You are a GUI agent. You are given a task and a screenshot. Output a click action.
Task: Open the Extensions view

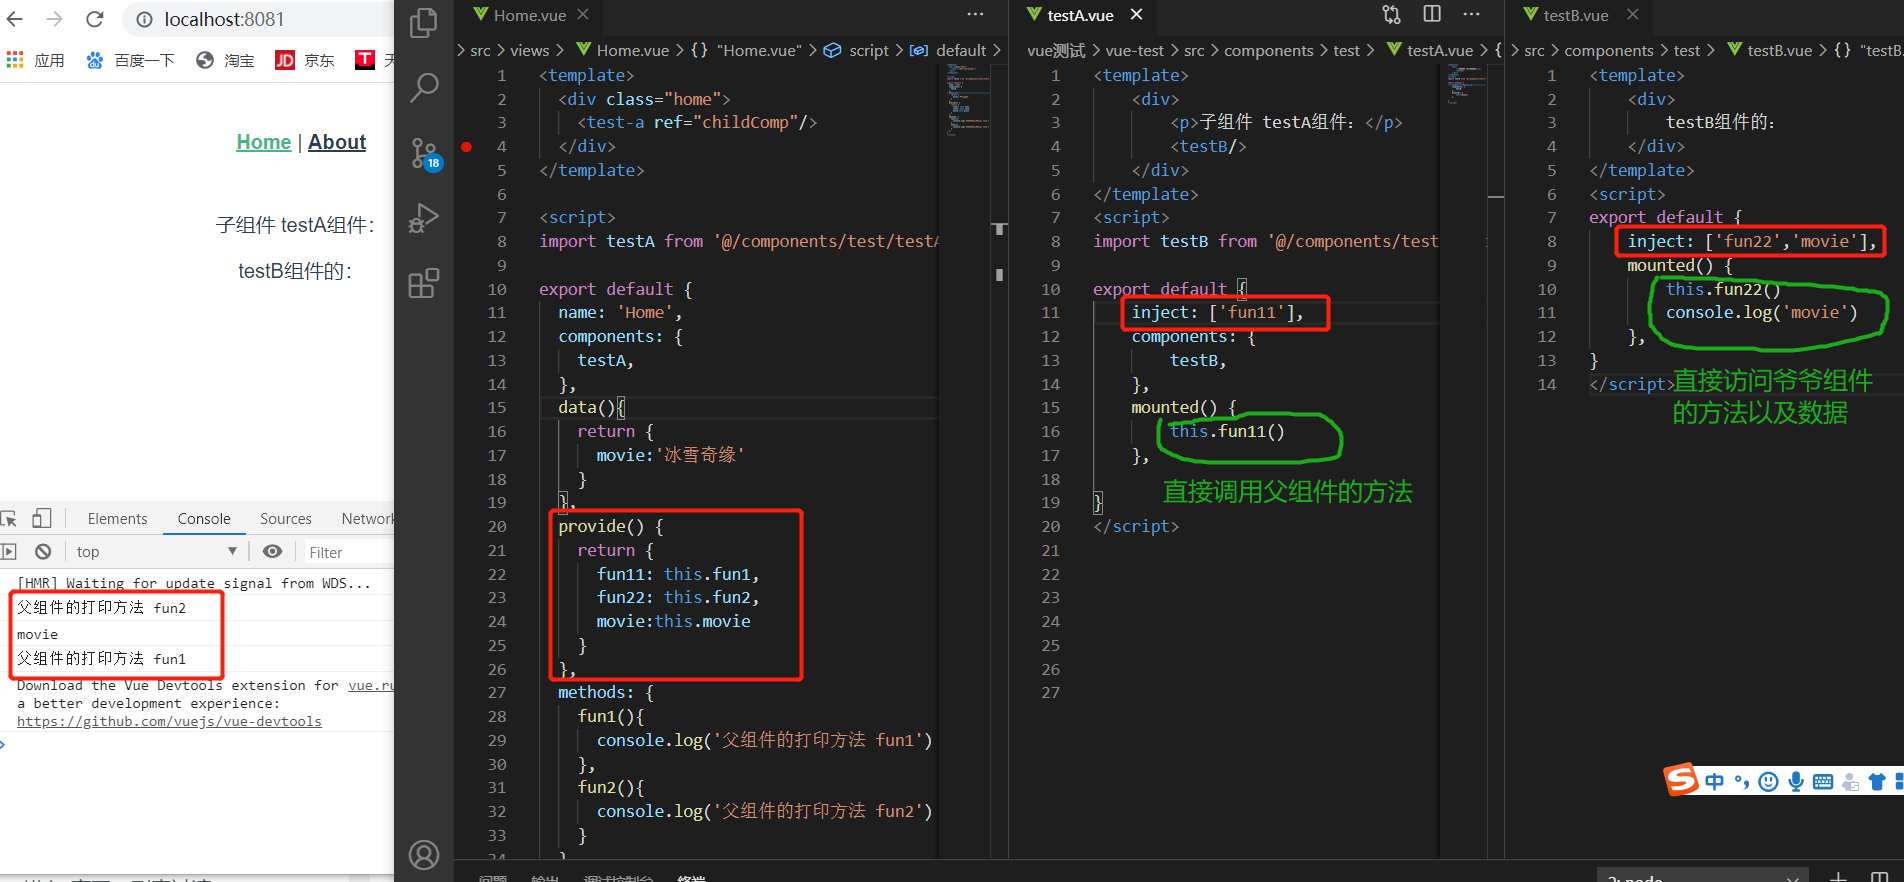[424, 283]
